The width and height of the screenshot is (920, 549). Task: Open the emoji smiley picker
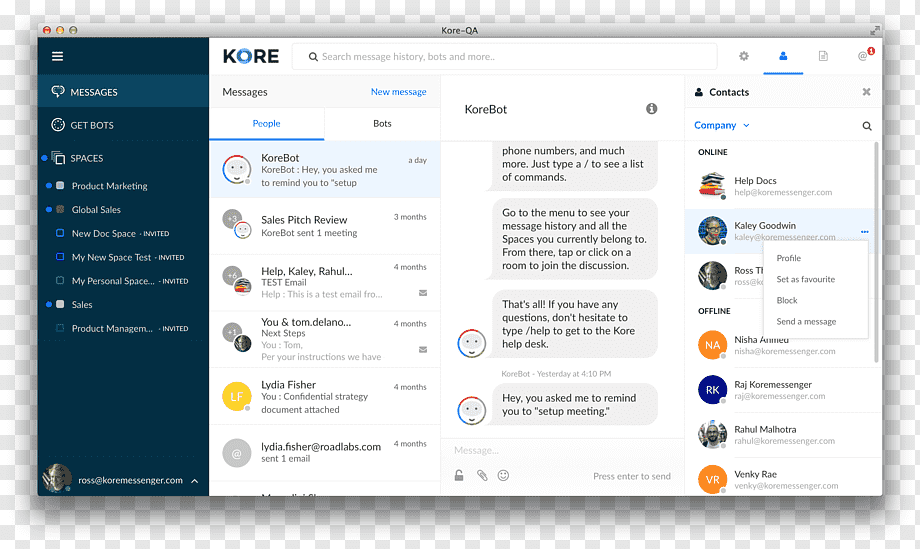(503, 476)
